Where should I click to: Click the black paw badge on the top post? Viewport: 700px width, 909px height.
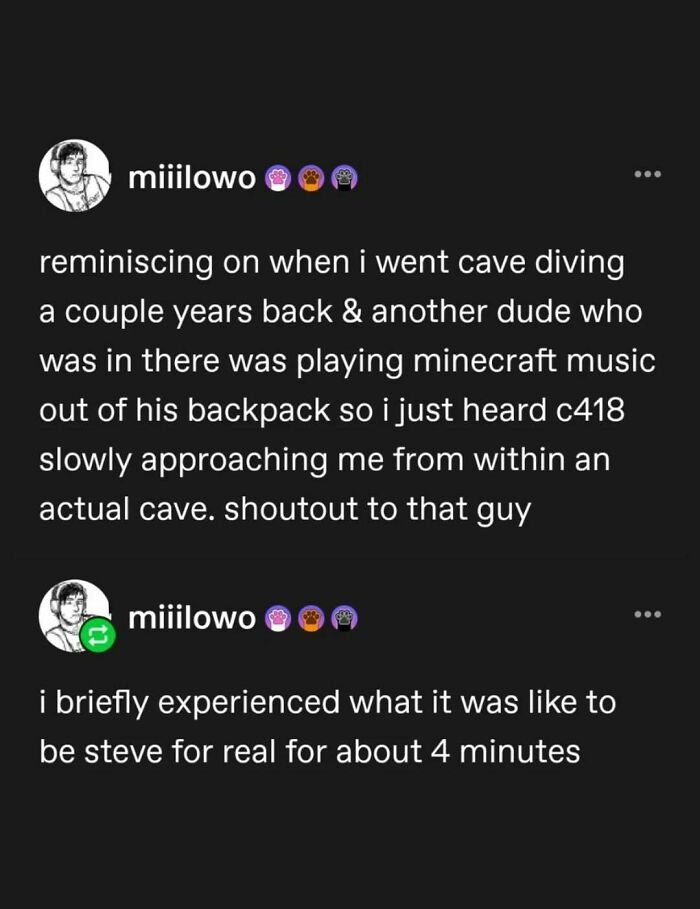pyautogui.click(x=343, y=177)
